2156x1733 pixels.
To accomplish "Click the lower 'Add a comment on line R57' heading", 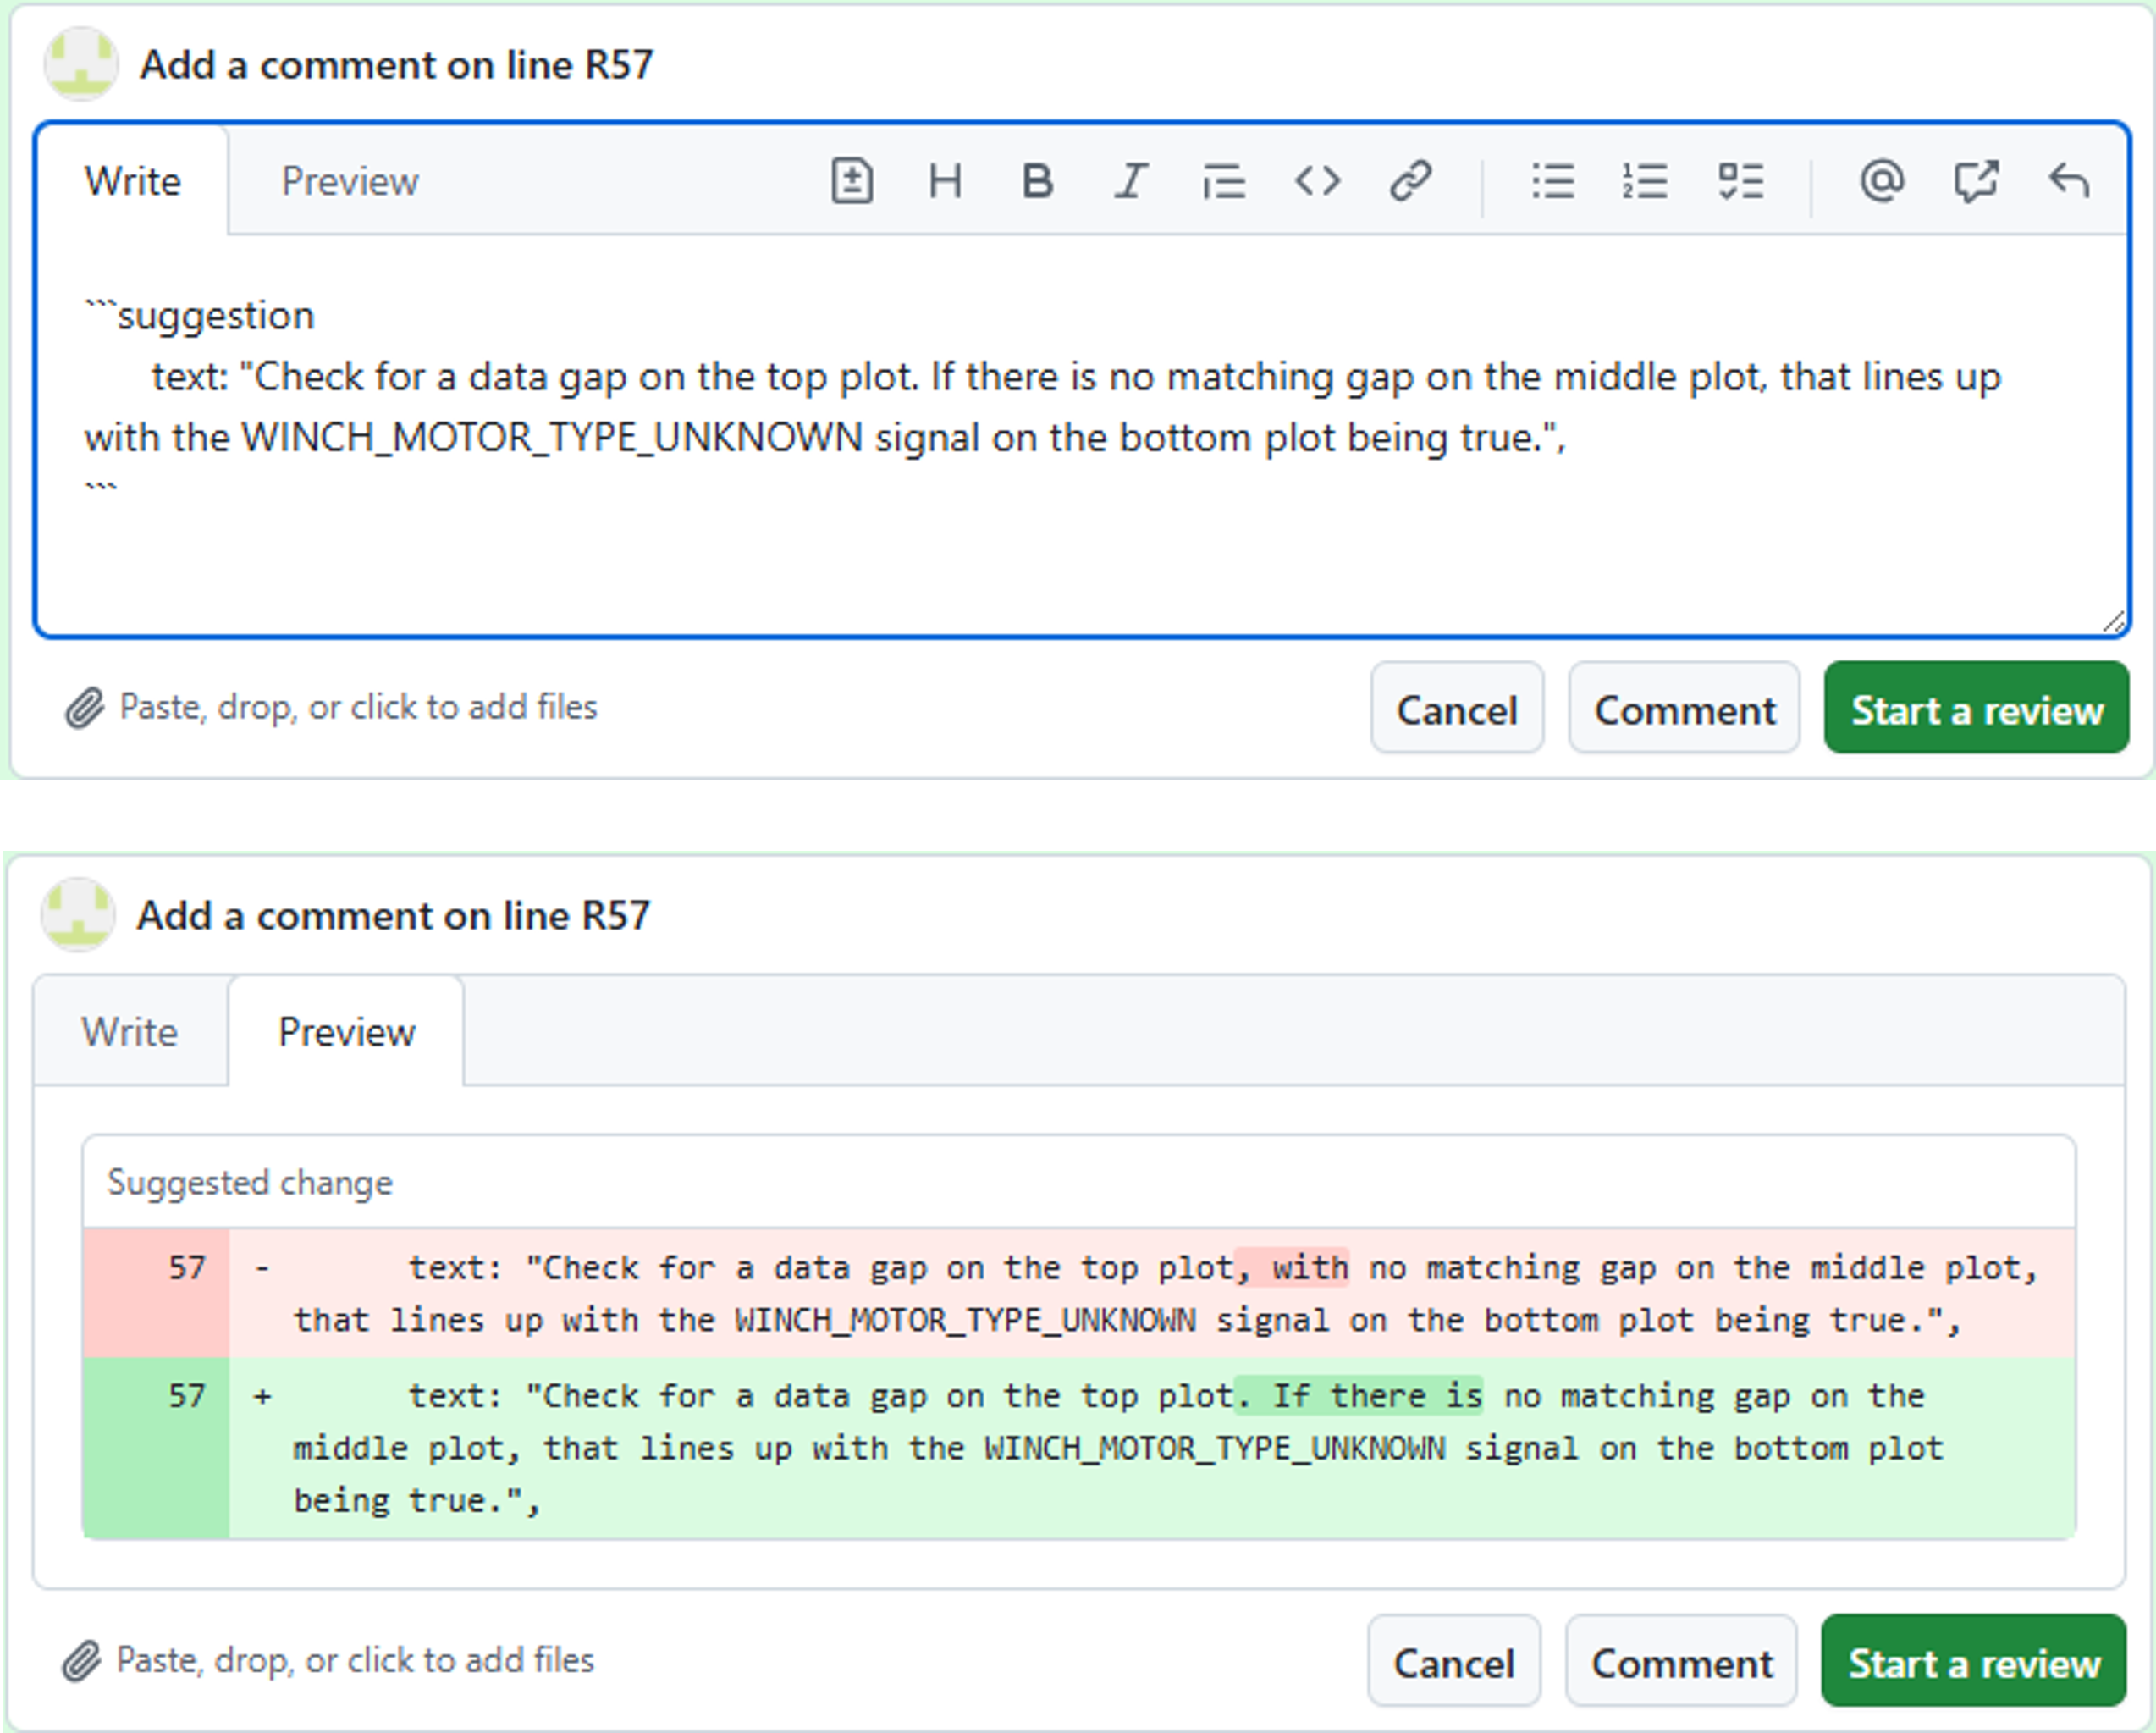I will [x=393, y=916].
